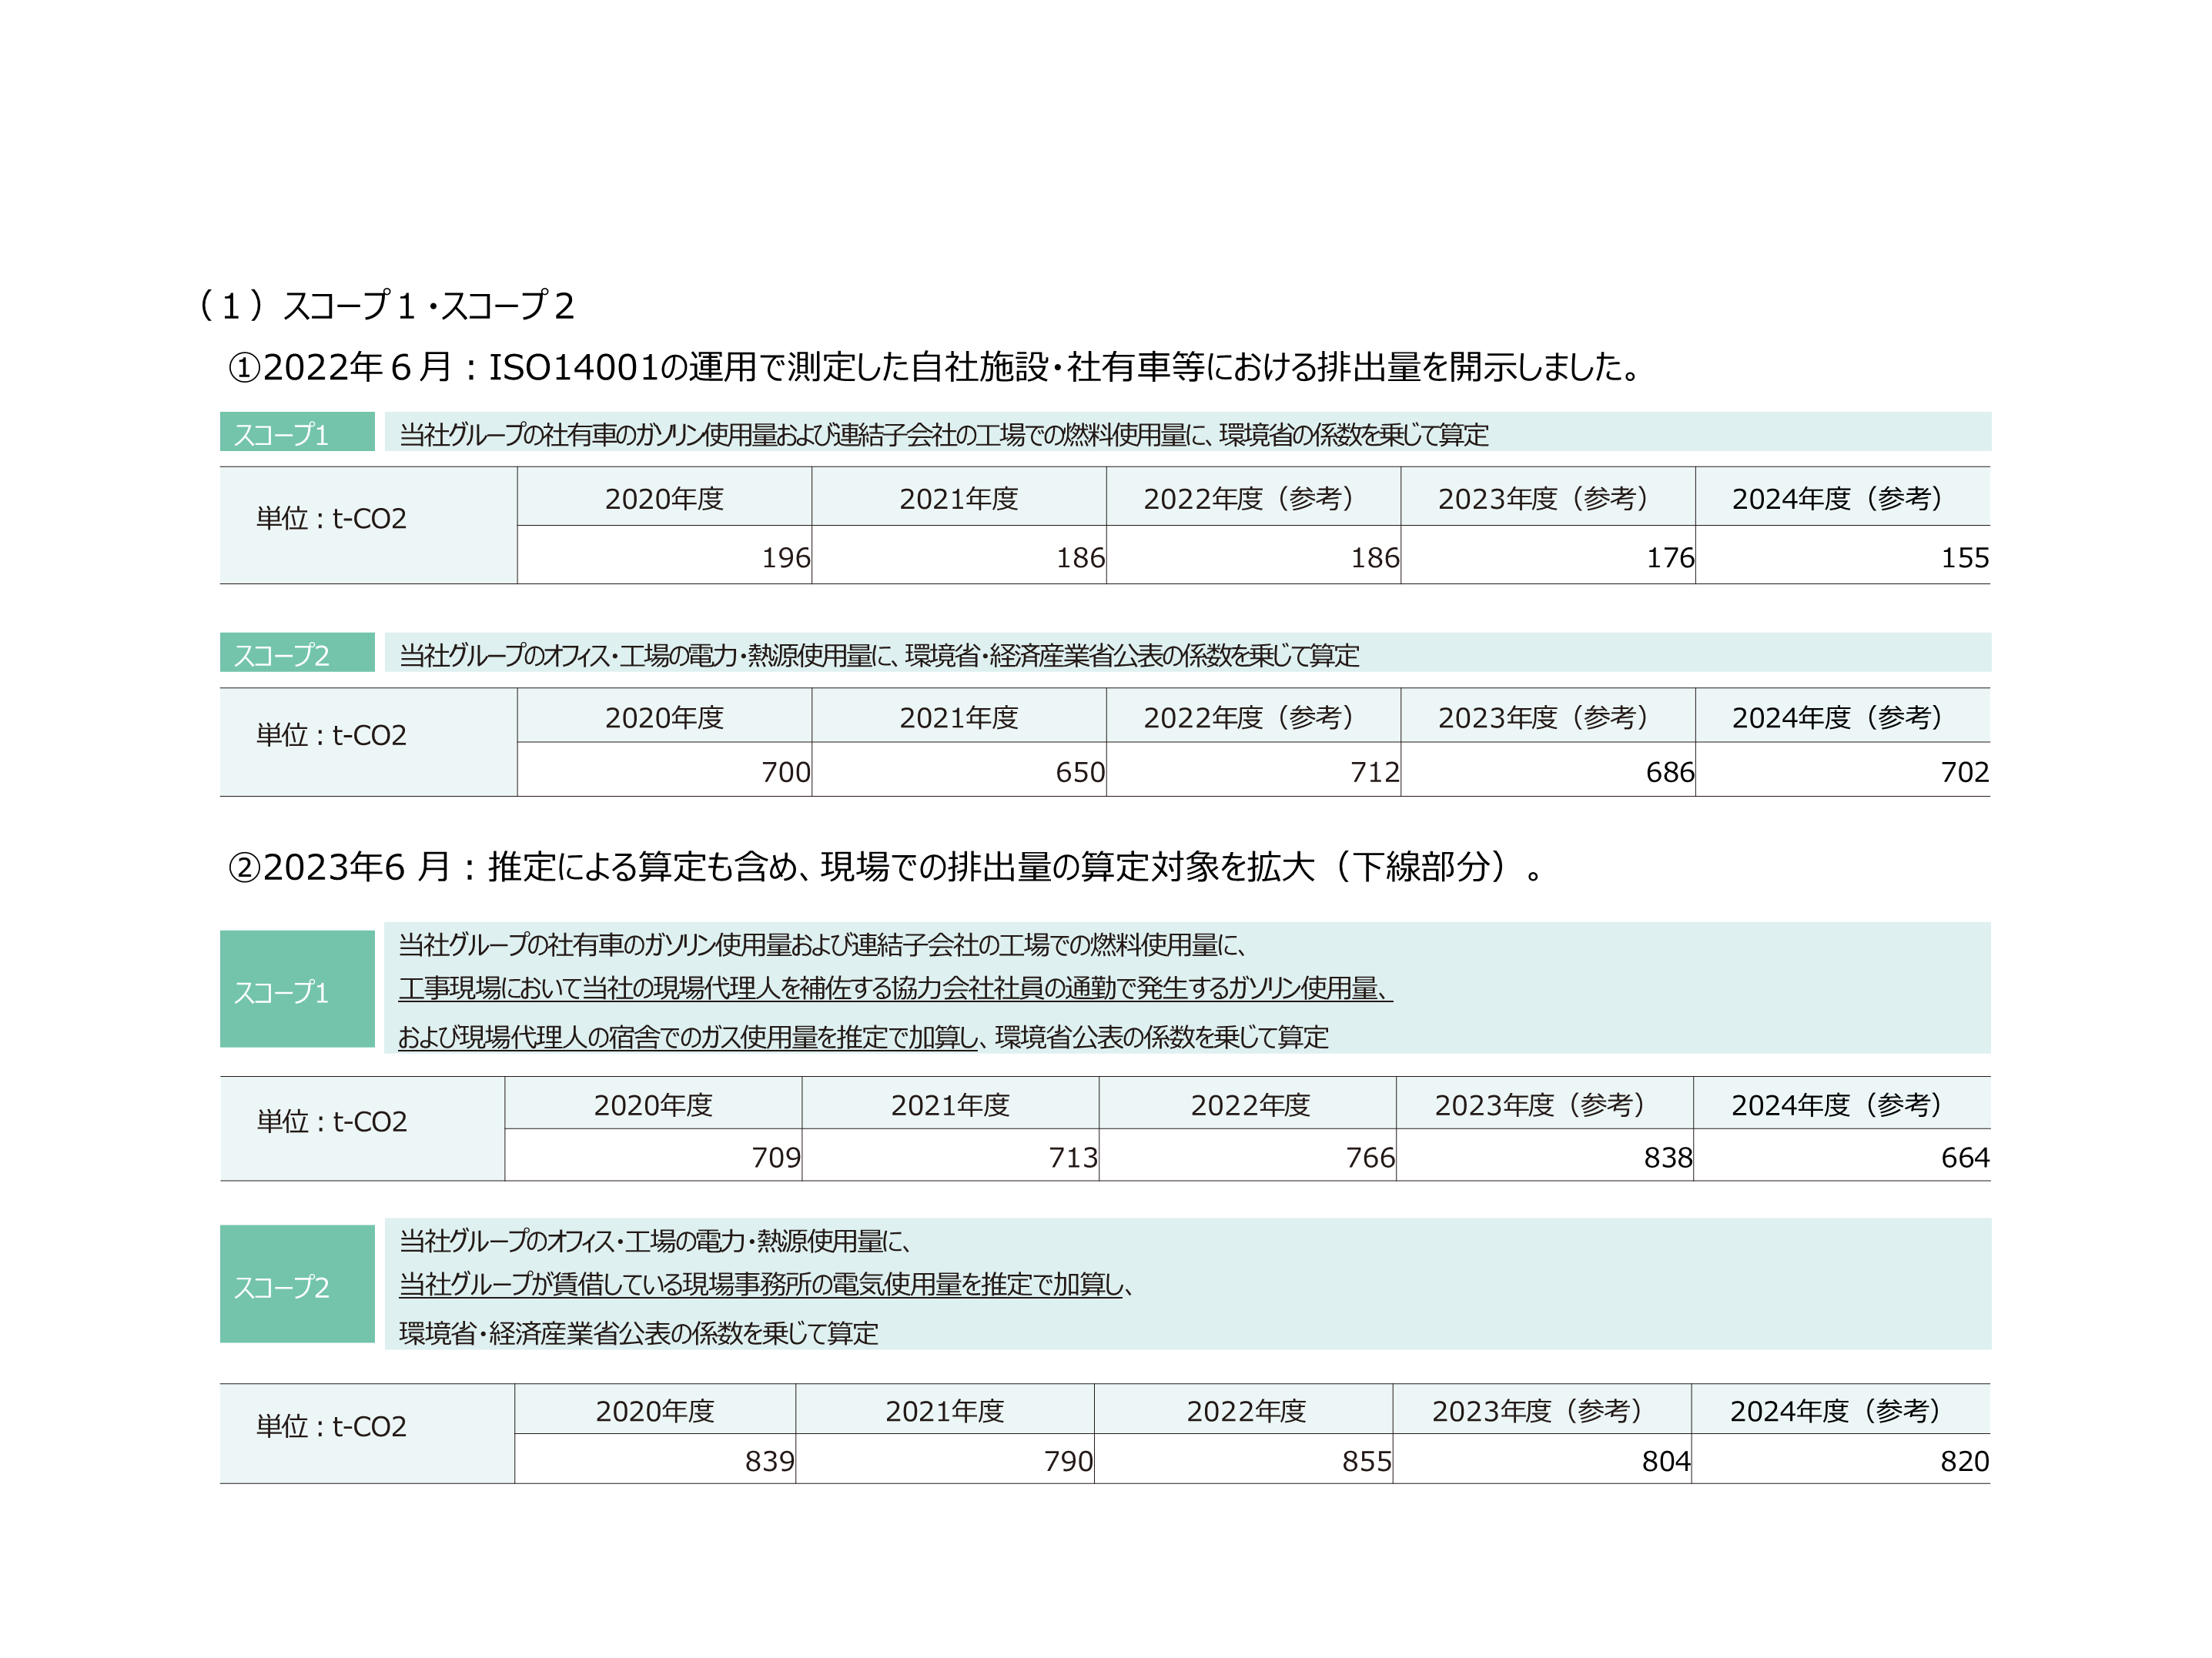Click the line 当社グループのオフィス・工場の電力・熱源使用量に、環境省・経済産業省公表の係数を乗じて算定
The height and width of the screenshot is (1658, 2212).
point(879,656)
